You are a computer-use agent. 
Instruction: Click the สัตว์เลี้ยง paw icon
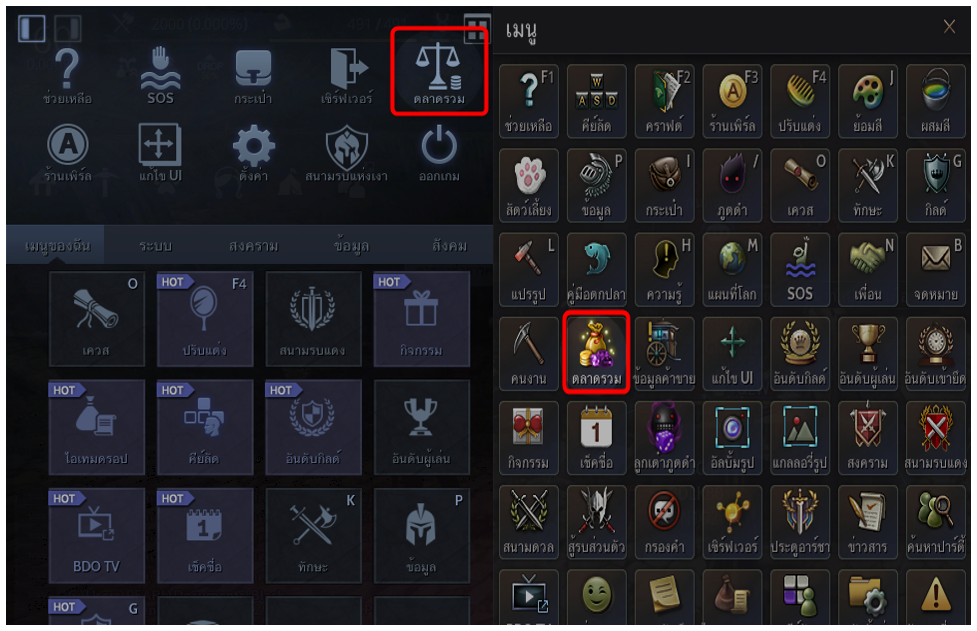[528, 185]
